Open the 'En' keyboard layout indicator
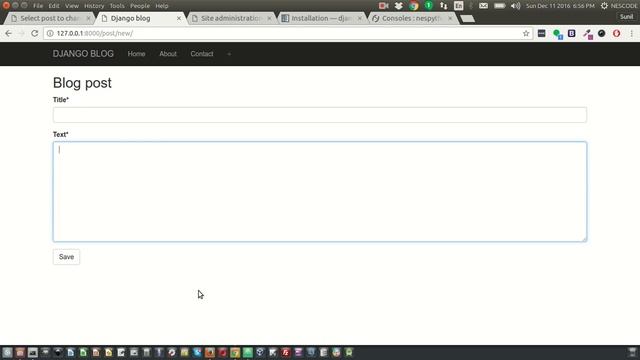The image size is (640, 360). [x=458, y=6]
